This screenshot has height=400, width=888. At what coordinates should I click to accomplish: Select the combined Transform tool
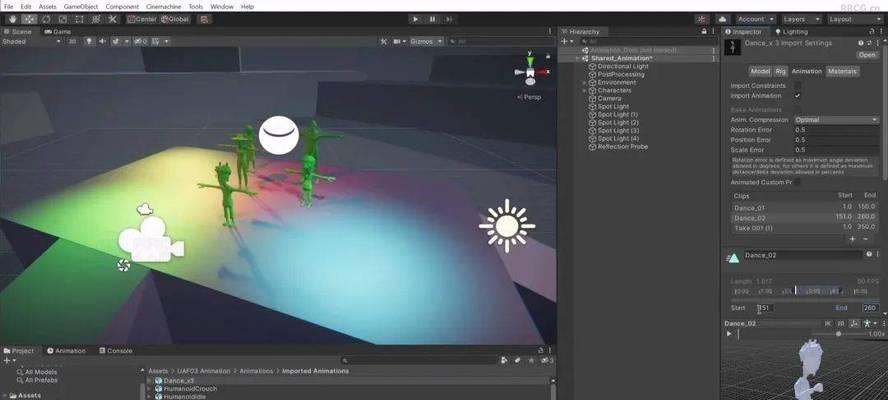[x=96, y=19]
